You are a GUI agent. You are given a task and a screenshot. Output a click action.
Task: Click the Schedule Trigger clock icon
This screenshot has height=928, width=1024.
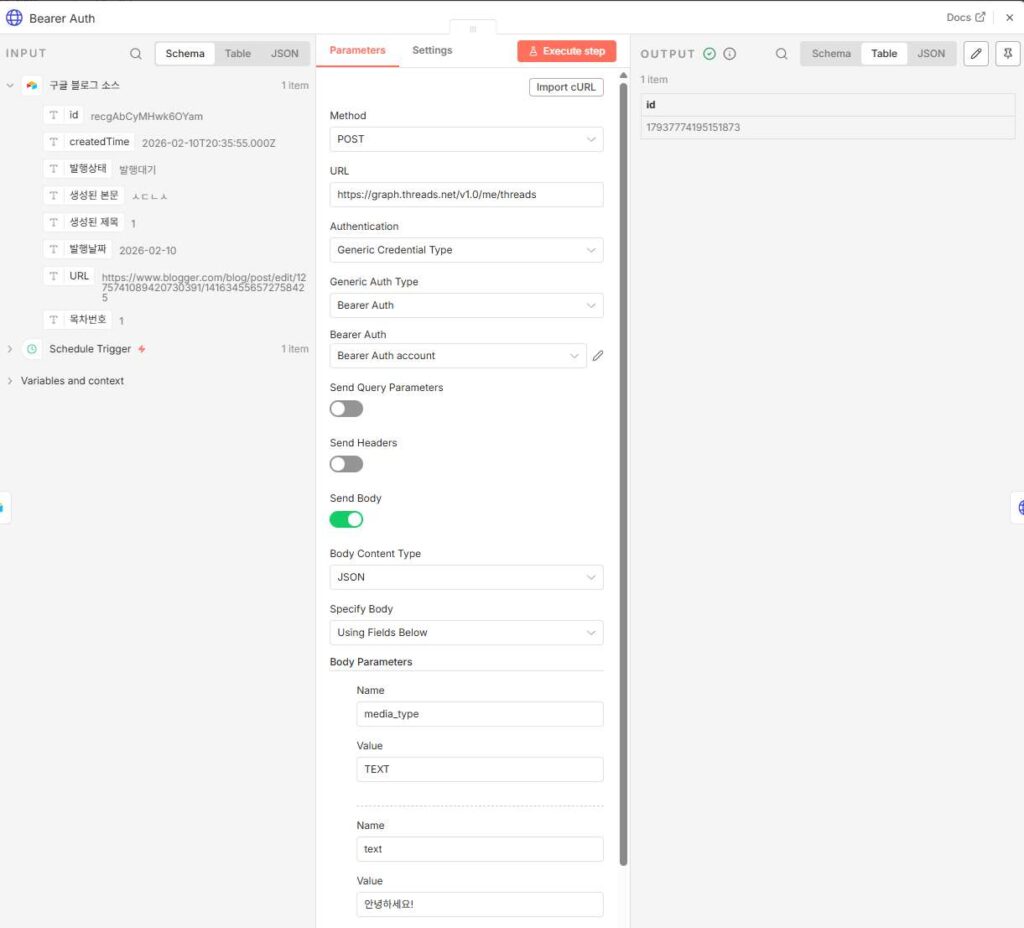(x=32, y=349)
